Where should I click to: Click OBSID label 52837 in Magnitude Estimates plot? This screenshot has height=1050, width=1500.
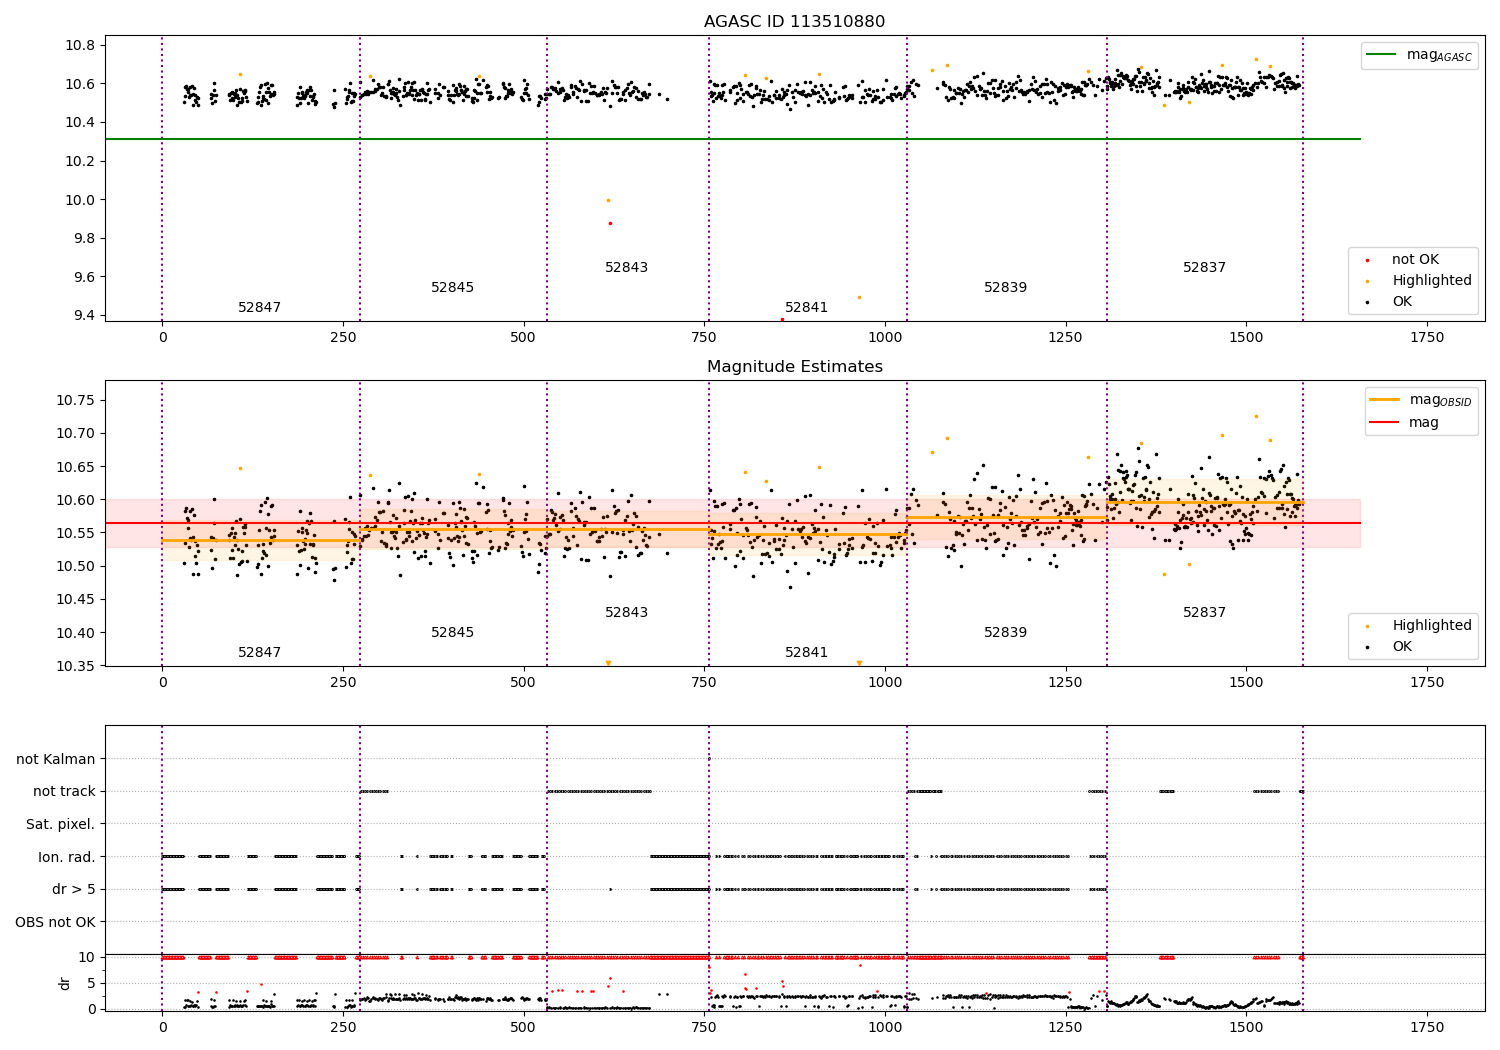click(1204, 613)
